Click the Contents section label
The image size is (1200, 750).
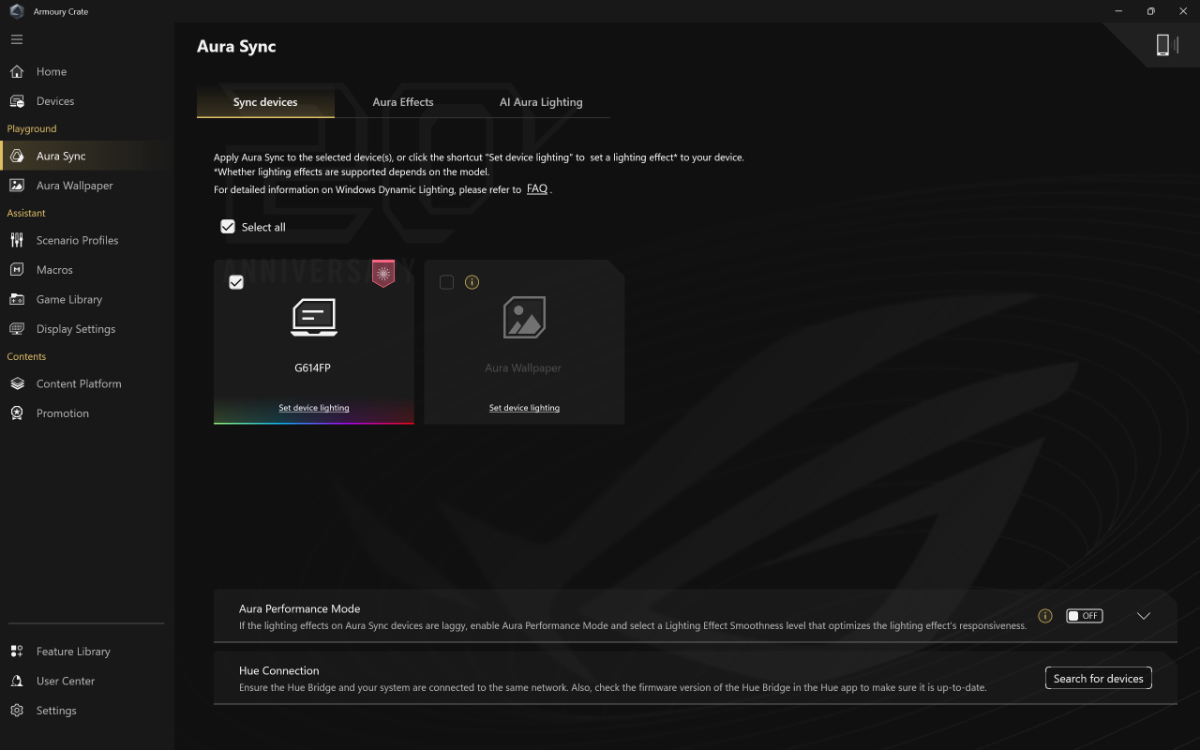coord(26,357)
